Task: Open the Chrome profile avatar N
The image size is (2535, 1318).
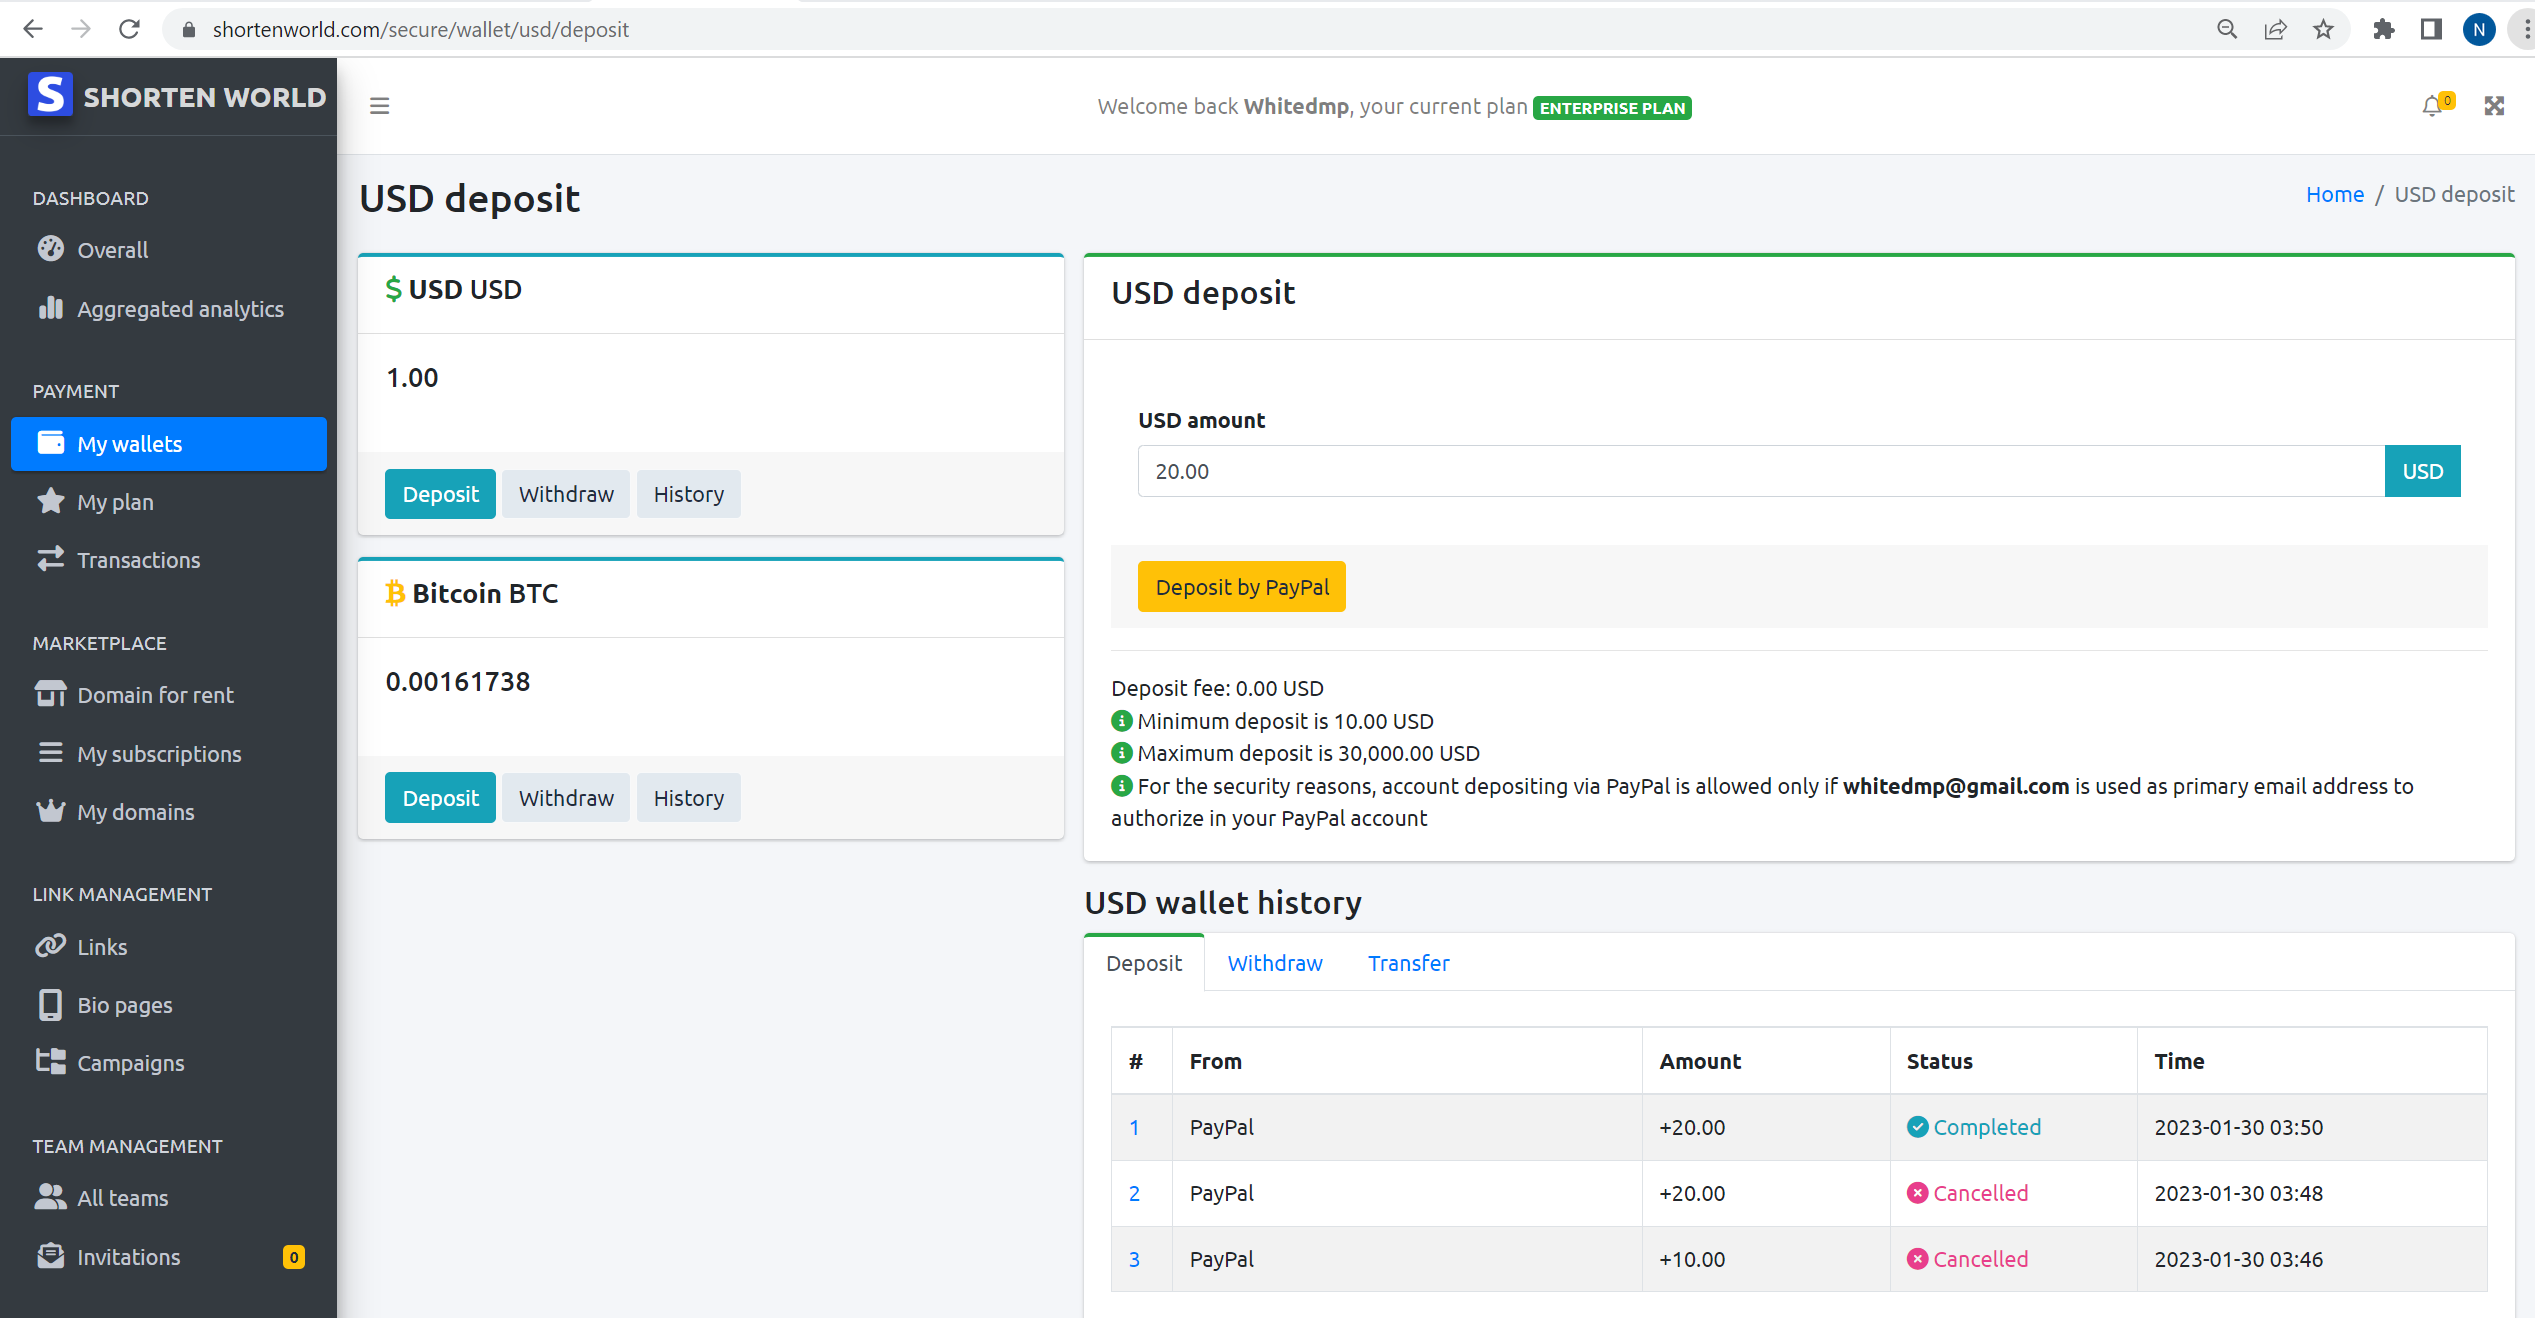Action: tap(2479, 30)
